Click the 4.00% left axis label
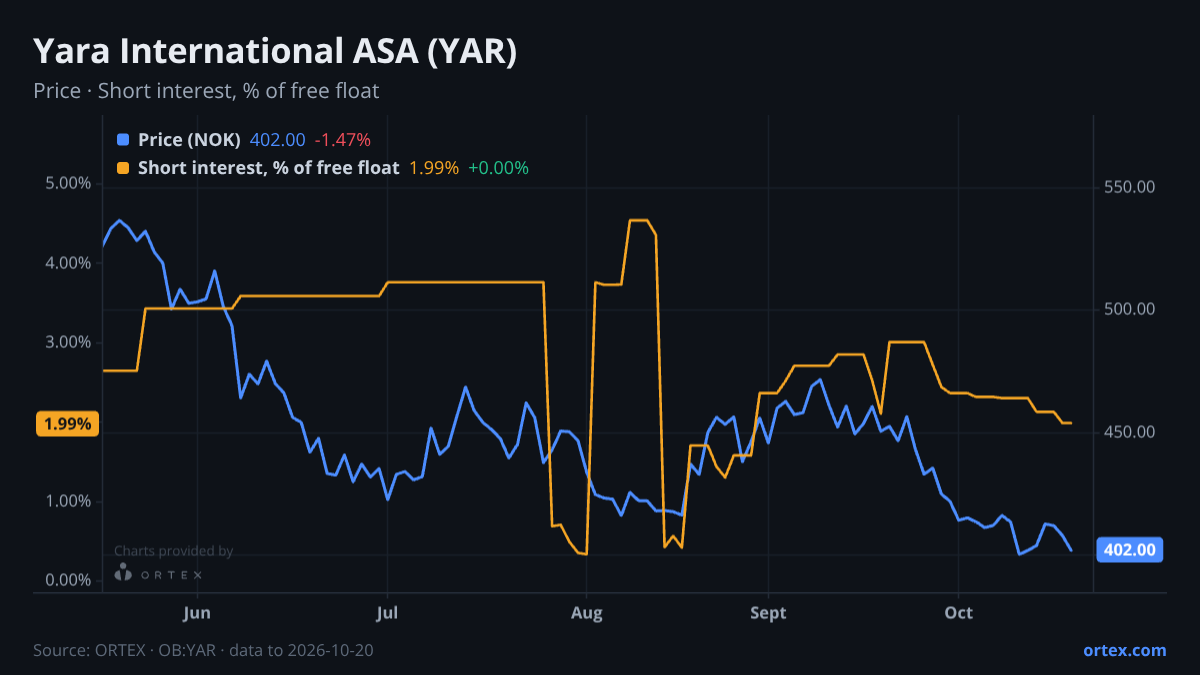This screenshot has height=675, width=1200. [x=69, y=263]
